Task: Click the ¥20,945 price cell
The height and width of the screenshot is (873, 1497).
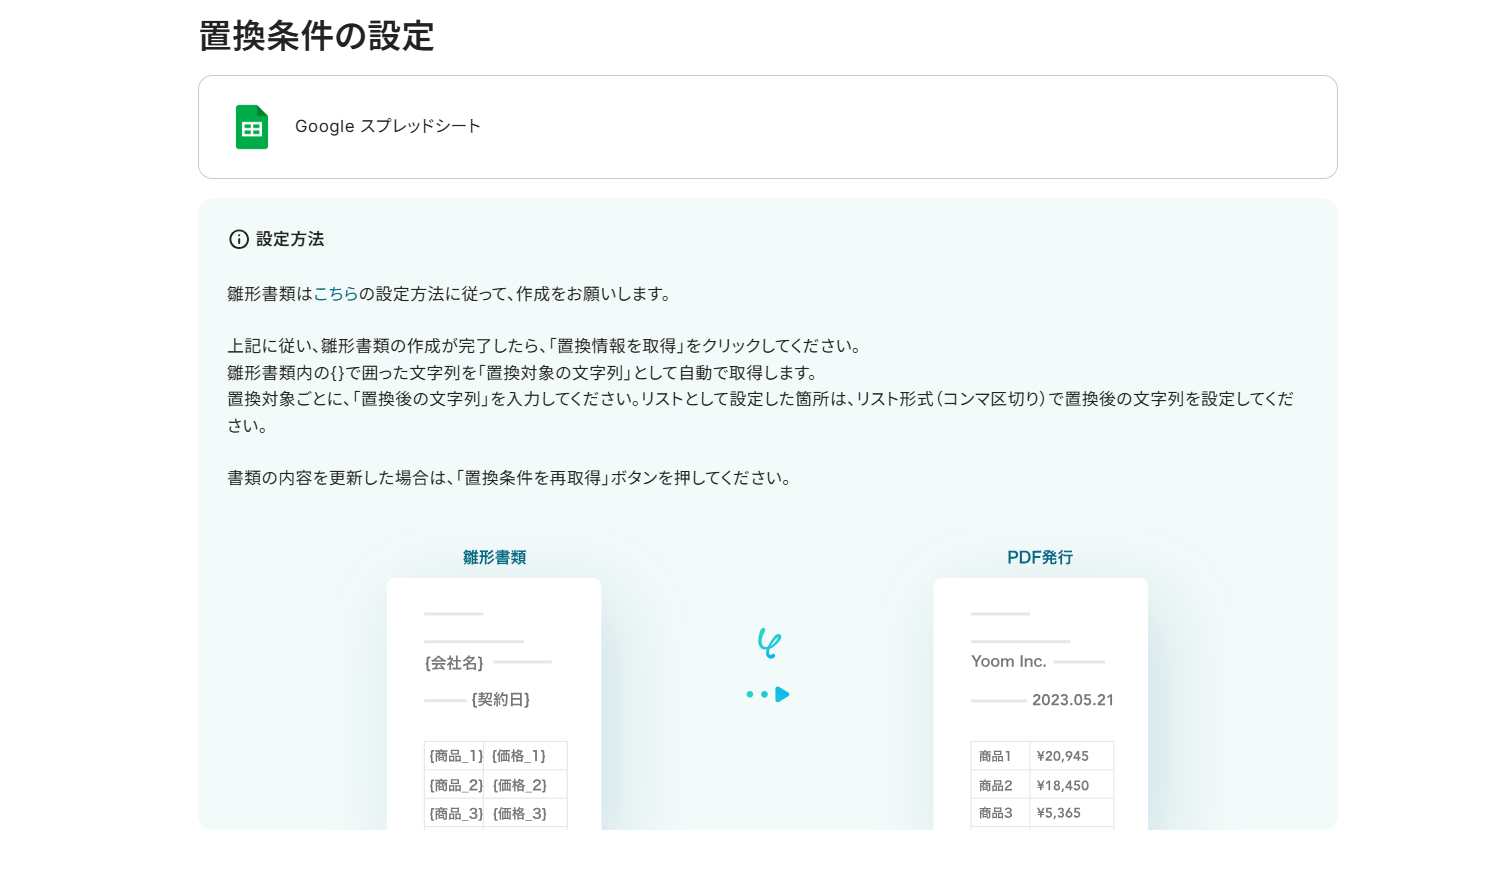Action: click(1063, 756)
